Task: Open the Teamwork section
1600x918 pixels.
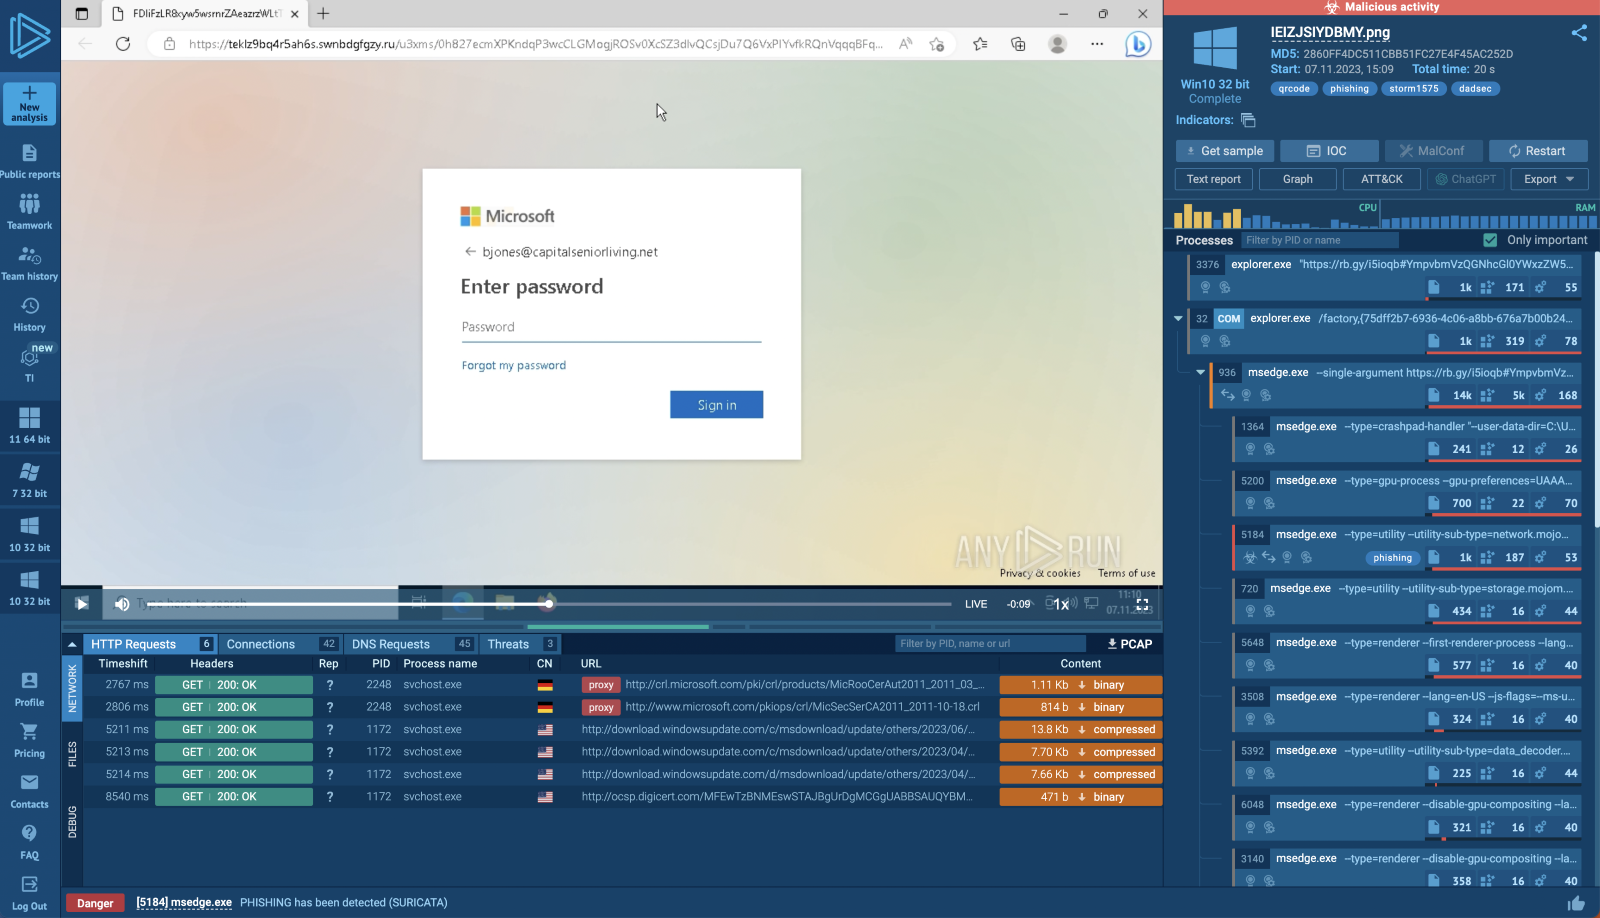Action: (30, 212)
